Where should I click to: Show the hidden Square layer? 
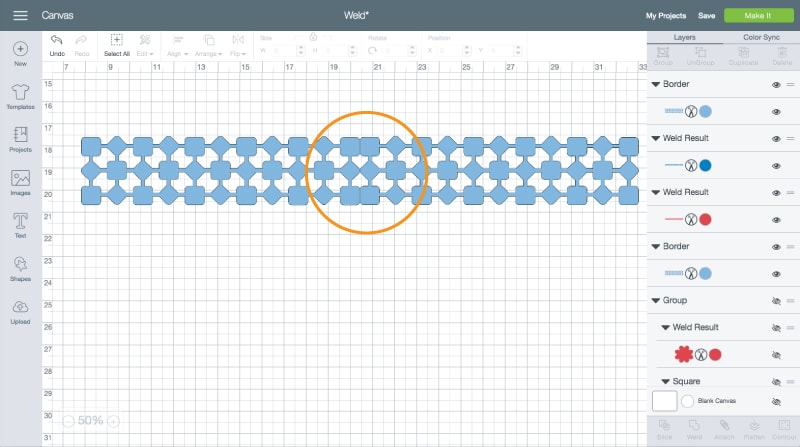pyautogui.click(x=776, y=381)
